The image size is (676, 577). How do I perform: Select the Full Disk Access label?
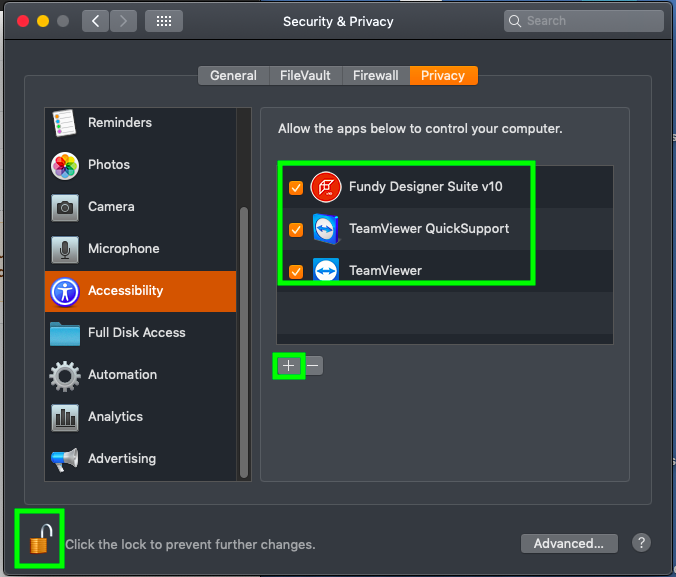(137, 332)
